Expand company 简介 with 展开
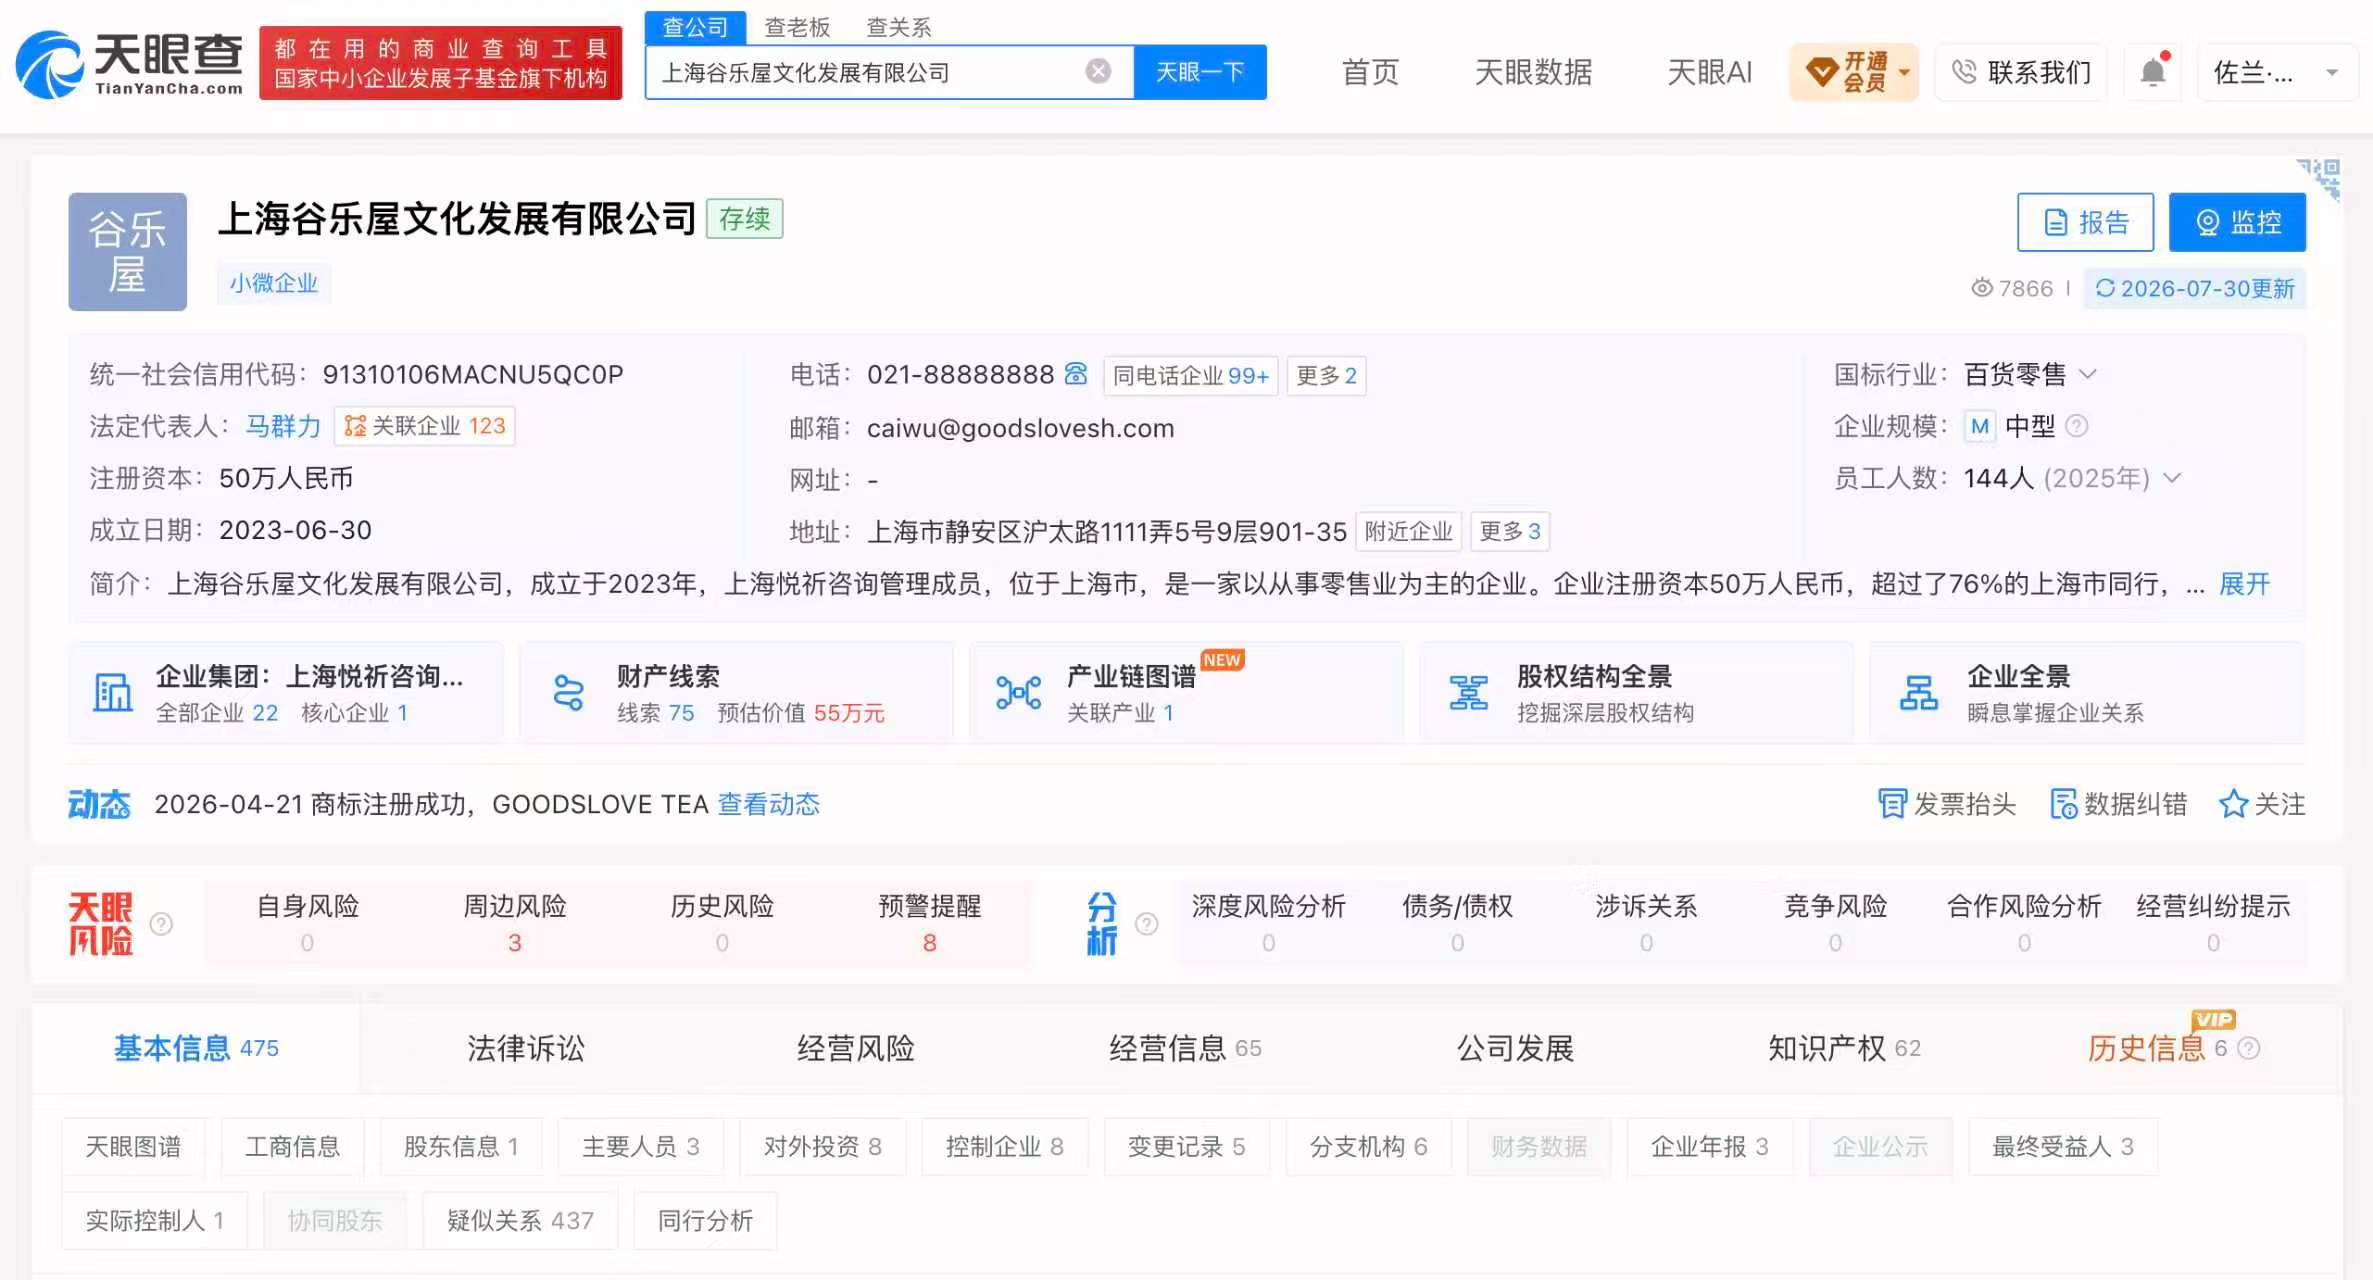 (x=2244, y=584)
